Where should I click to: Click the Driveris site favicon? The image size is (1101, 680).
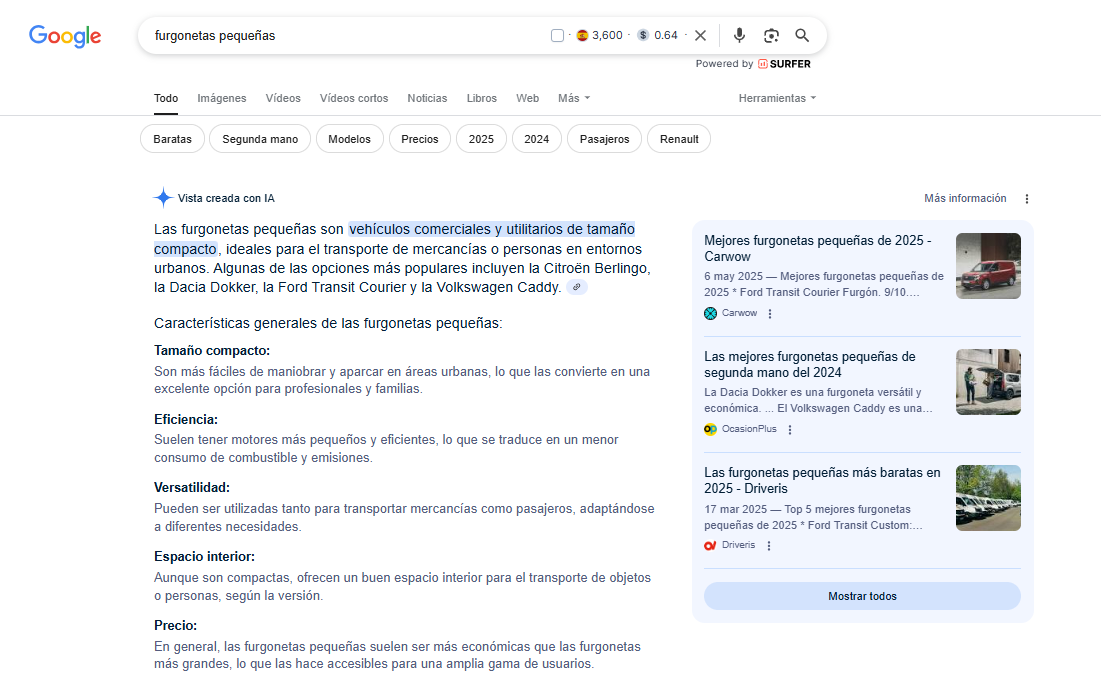tap(711, 545)
